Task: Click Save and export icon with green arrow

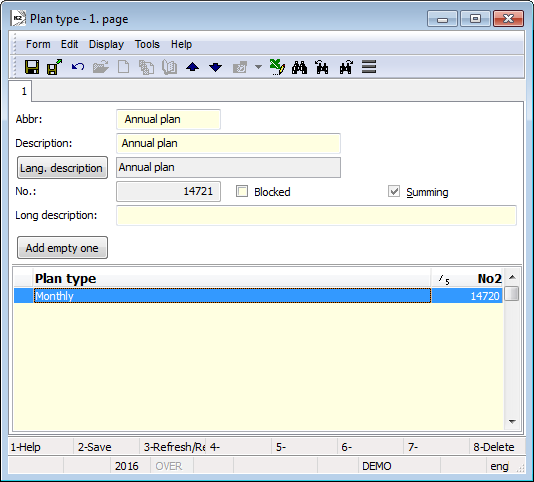Action: click(x=54, y=67)
